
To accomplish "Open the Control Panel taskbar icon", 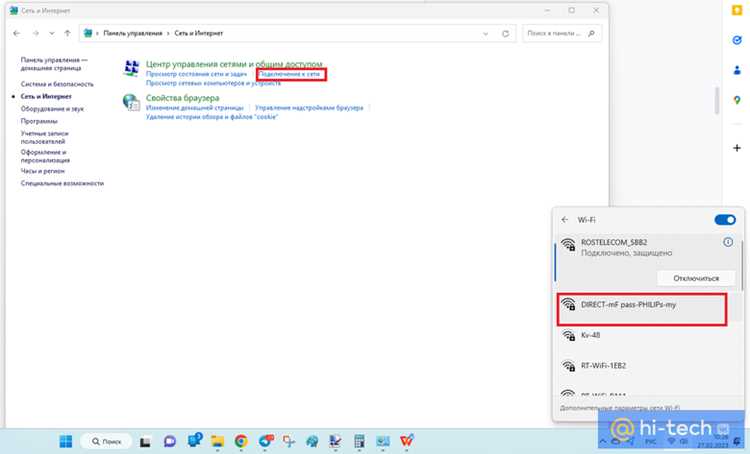I will coord(383,441).
